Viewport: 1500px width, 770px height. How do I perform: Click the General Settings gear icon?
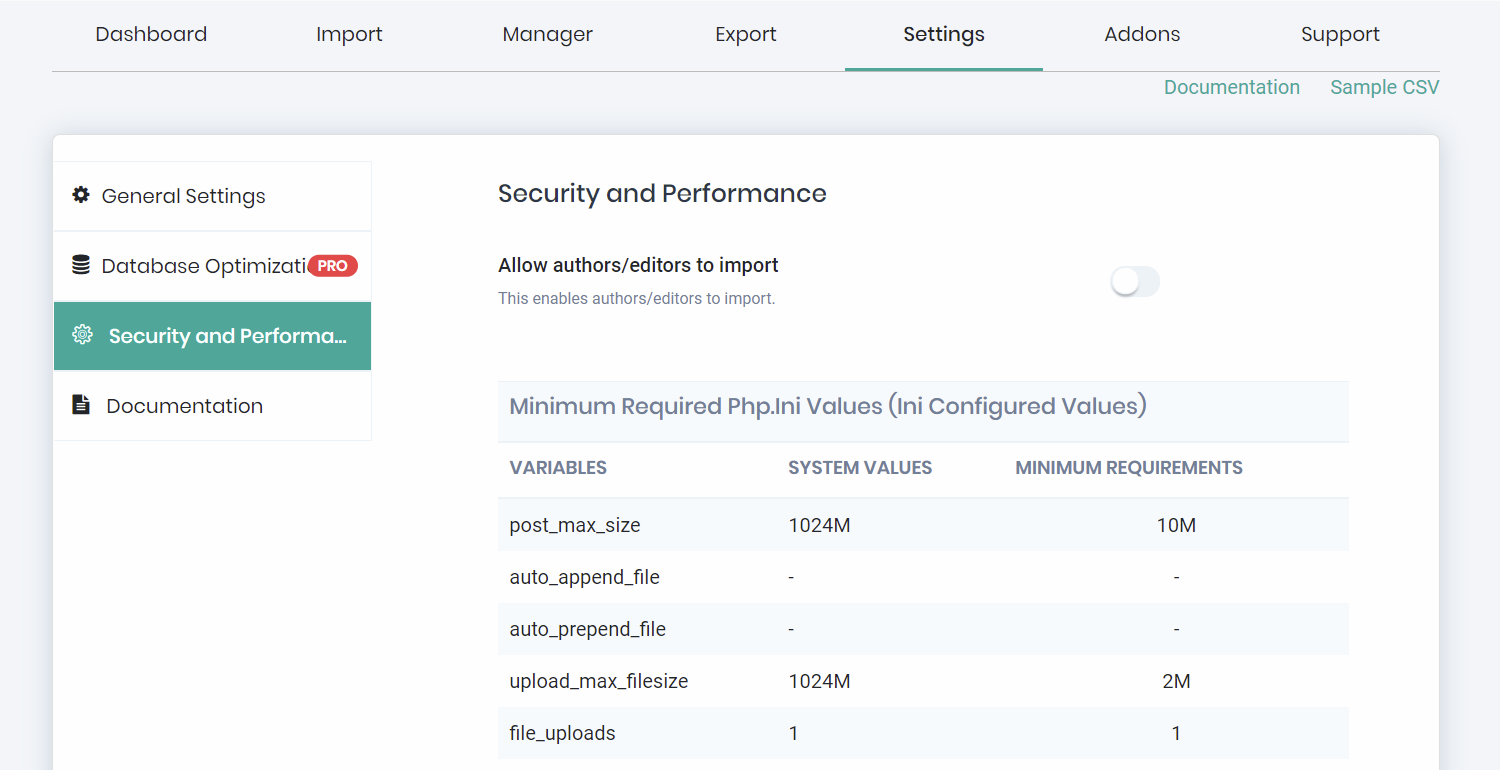[x=81, y=195]
